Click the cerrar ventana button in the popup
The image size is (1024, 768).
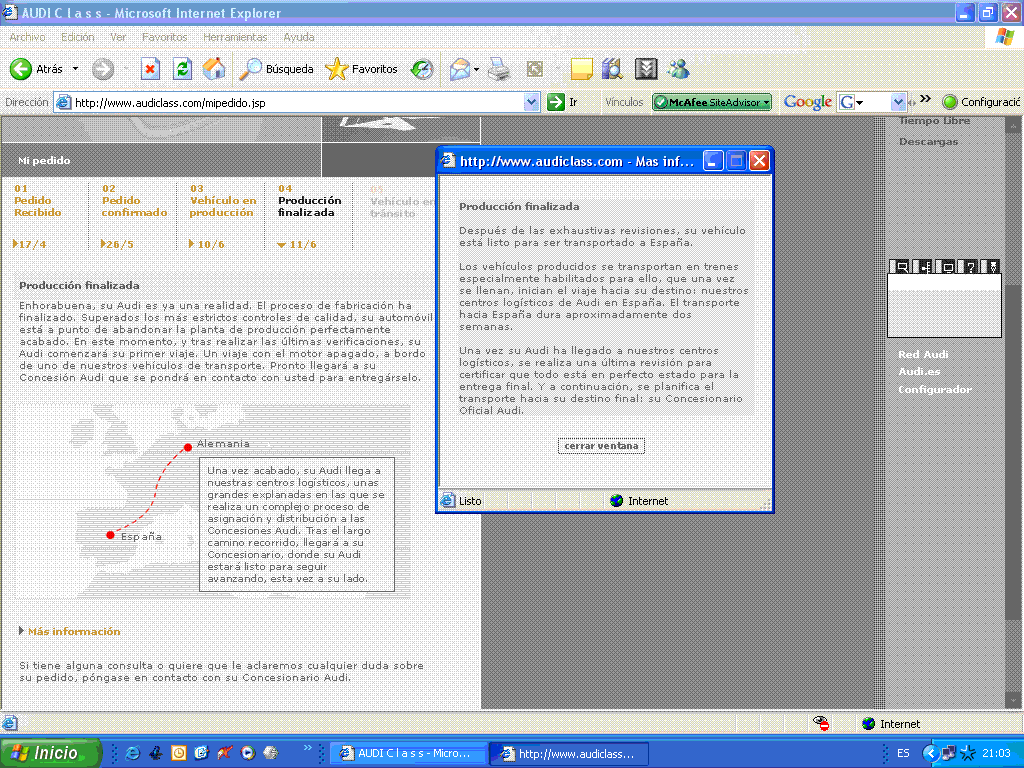(x=601, y=446)
